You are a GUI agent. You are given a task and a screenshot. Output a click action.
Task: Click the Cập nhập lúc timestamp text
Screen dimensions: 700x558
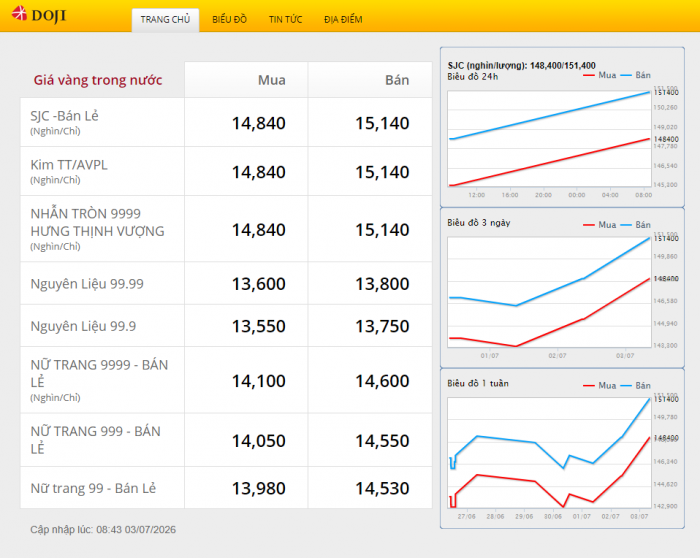click(103, 530)
